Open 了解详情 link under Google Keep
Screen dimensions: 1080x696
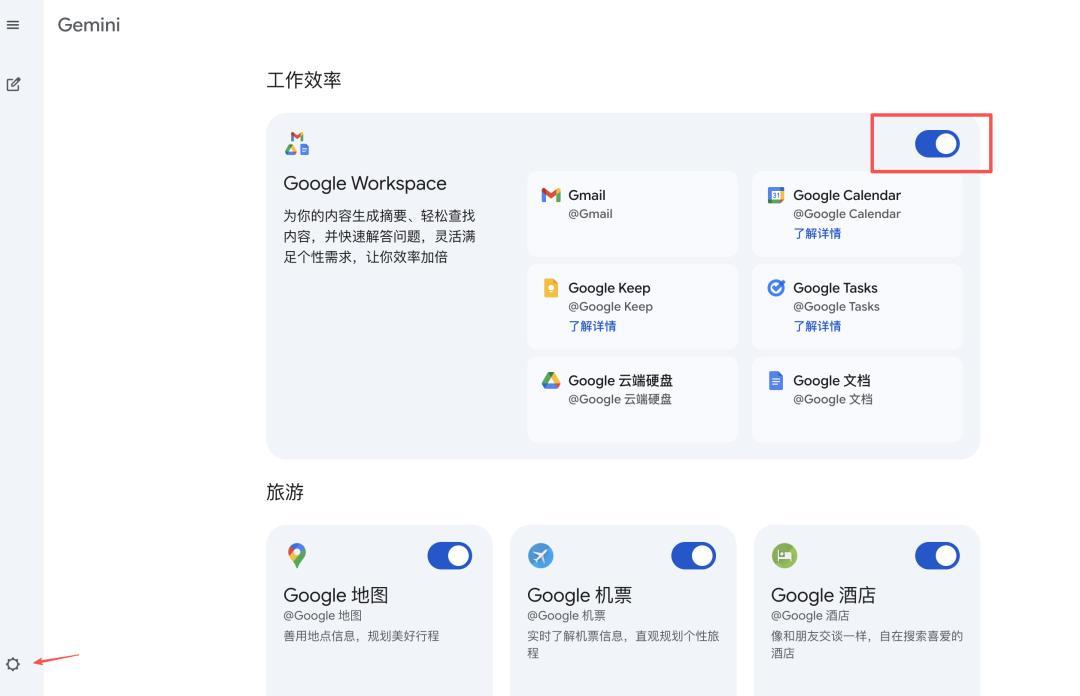click(x=592, y=326)
